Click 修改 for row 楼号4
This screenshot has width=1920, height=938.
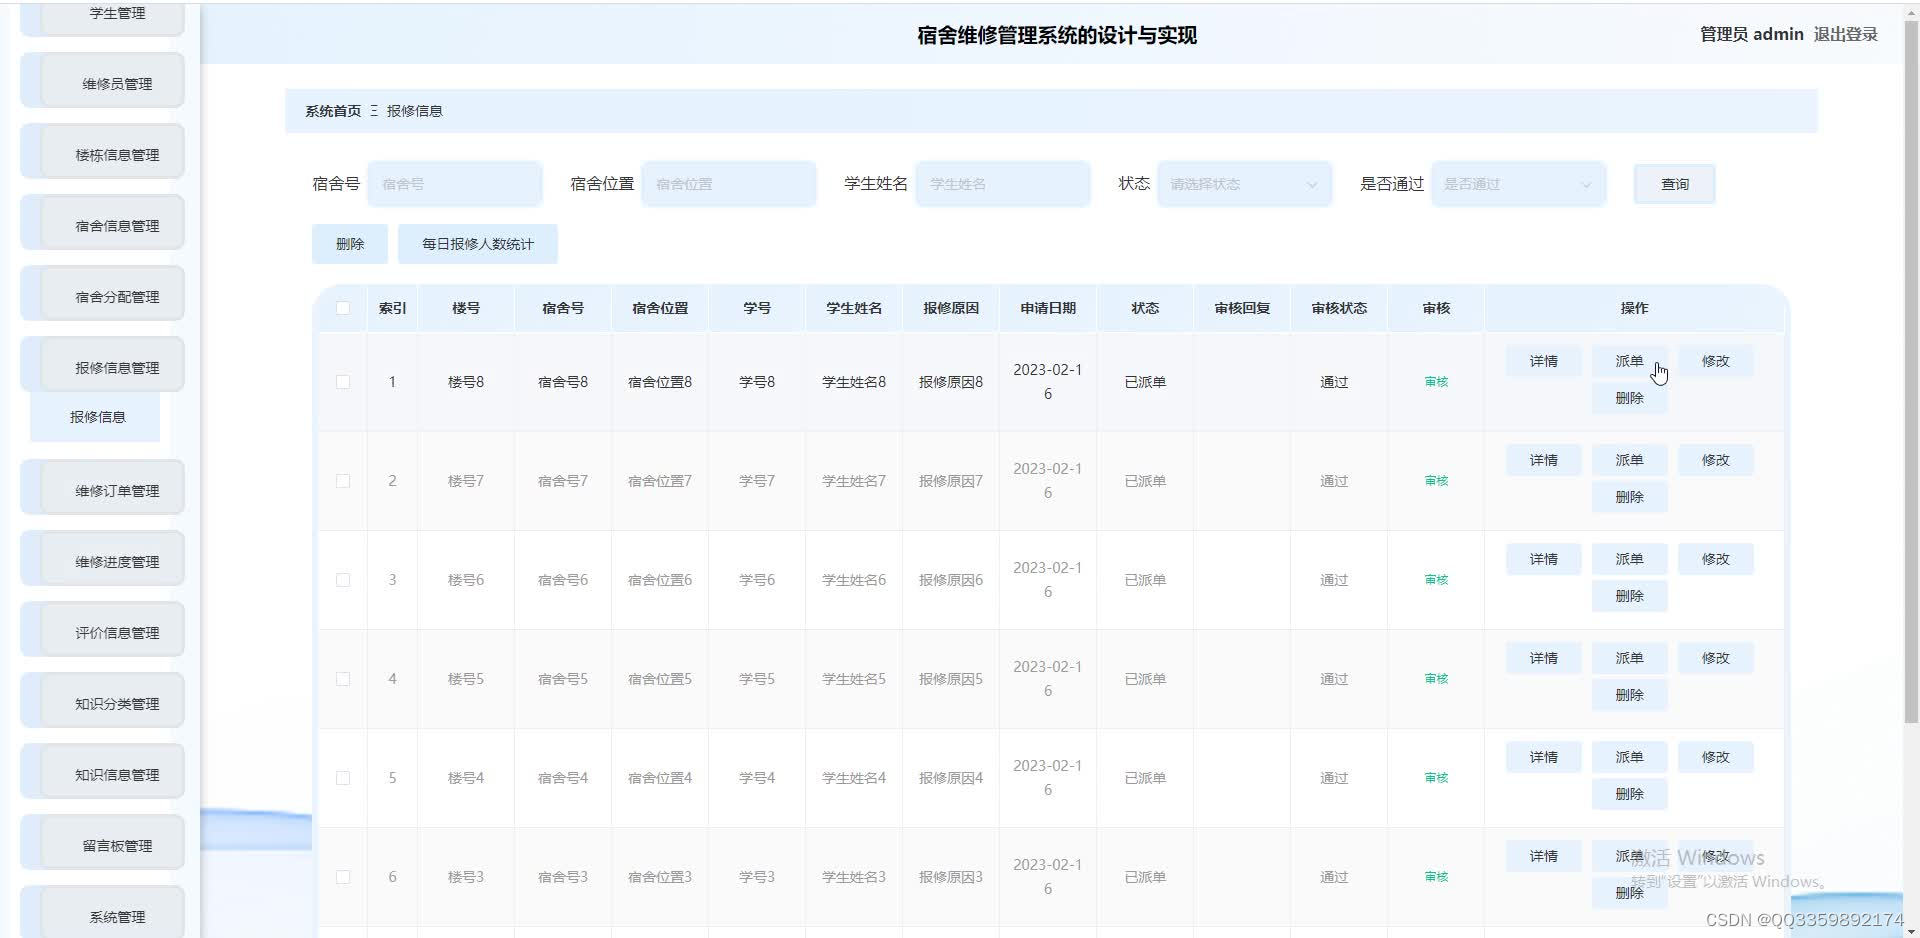(1715, 757)
